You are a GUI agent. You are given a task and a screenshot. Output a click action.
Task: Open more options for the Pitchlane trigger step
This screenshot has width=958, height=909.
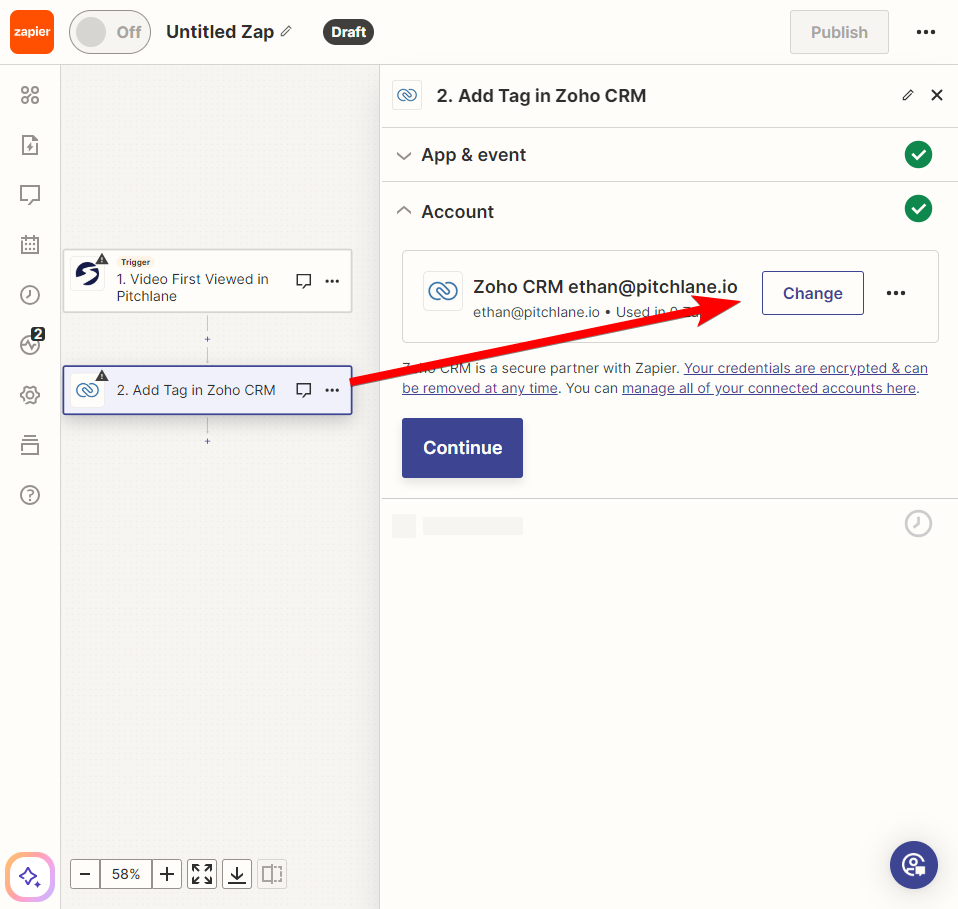coord(332,281)
